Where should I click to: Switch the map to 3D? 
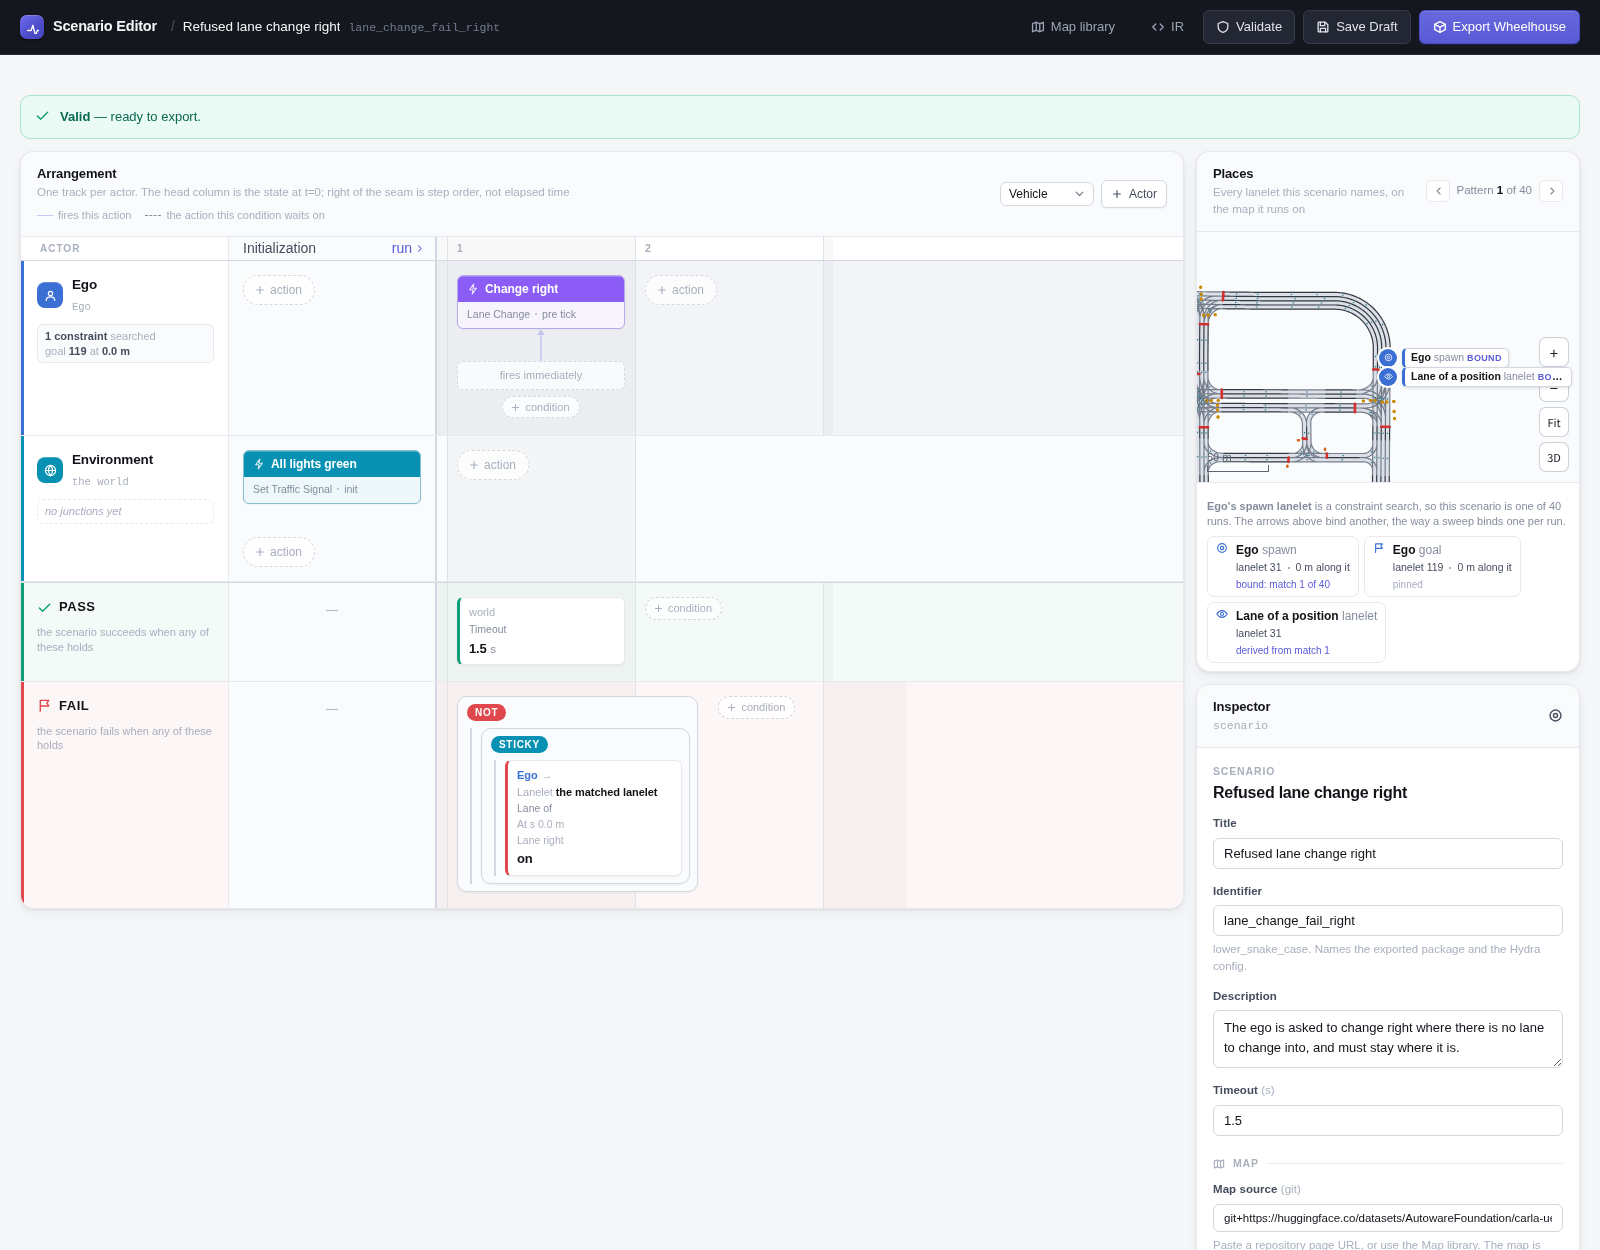(x=1554, y=458)
